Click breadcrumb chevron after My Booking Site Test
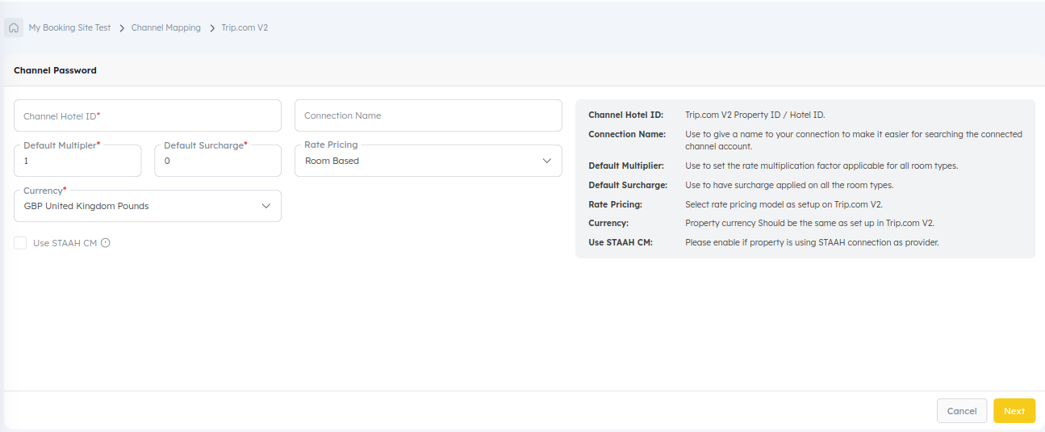Viewport: 1045px width, 432px height. click(121, 28)
